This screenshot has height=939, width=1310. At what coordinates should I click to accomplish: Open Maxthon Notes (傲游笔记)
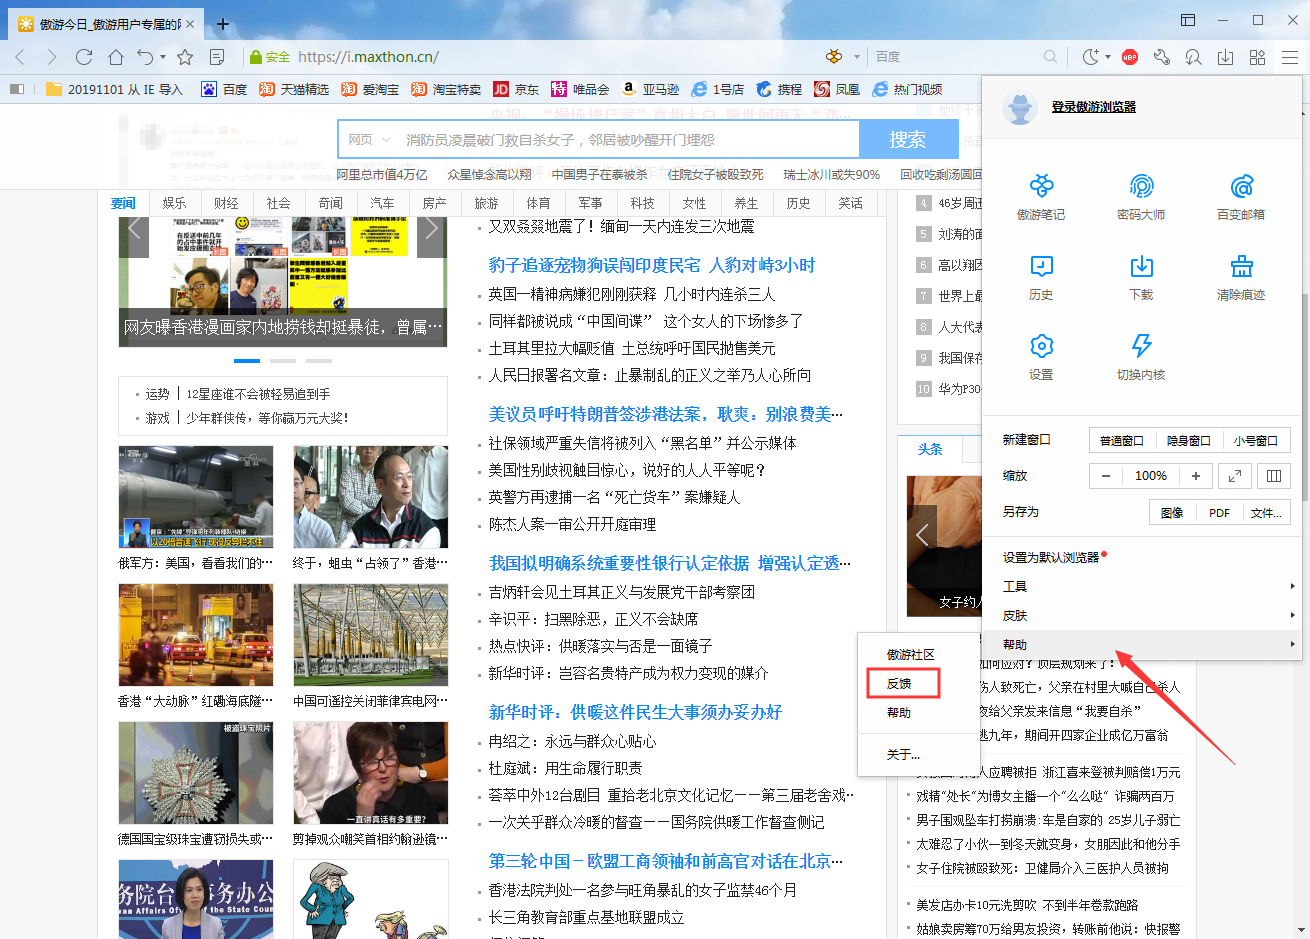[1041, 197]
